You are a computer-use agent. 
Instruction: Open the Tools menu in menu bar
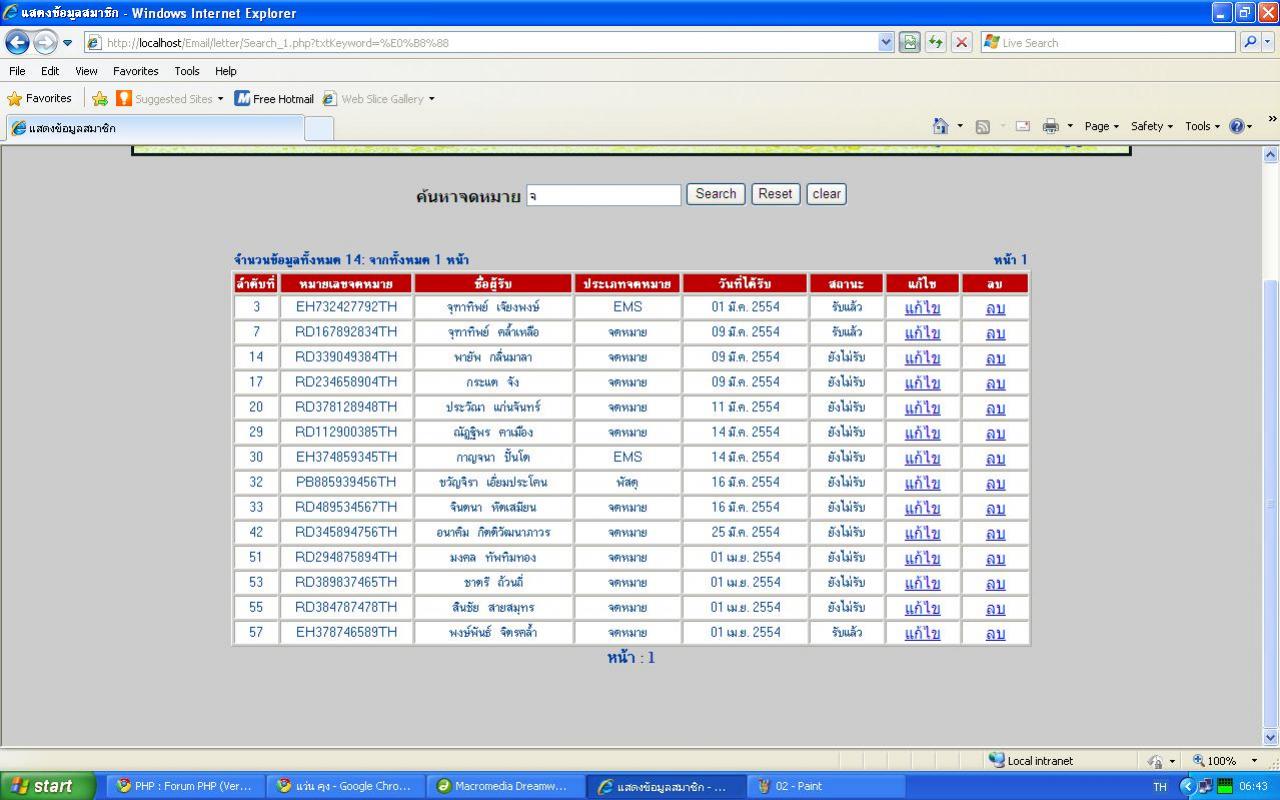click(x=187, y=71)
